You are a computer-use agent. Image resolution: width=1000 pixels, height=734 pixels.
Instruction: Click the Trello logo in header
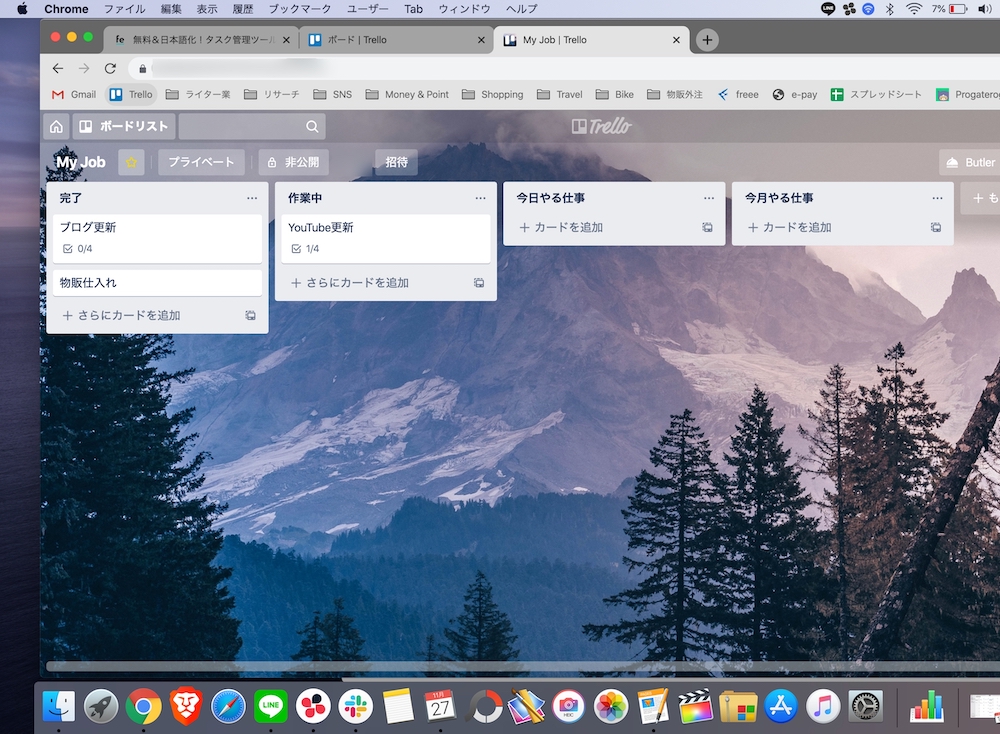pyautogui.click(x=601, y=126)
